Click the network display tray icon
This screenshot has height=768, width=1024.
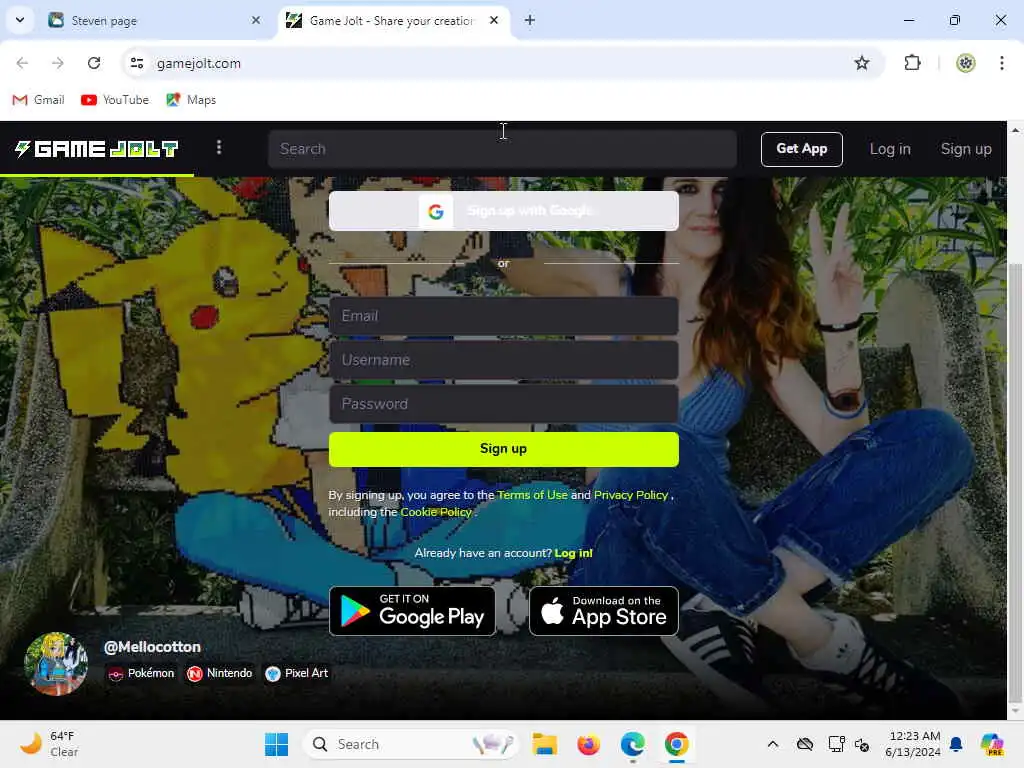[837, 744]
